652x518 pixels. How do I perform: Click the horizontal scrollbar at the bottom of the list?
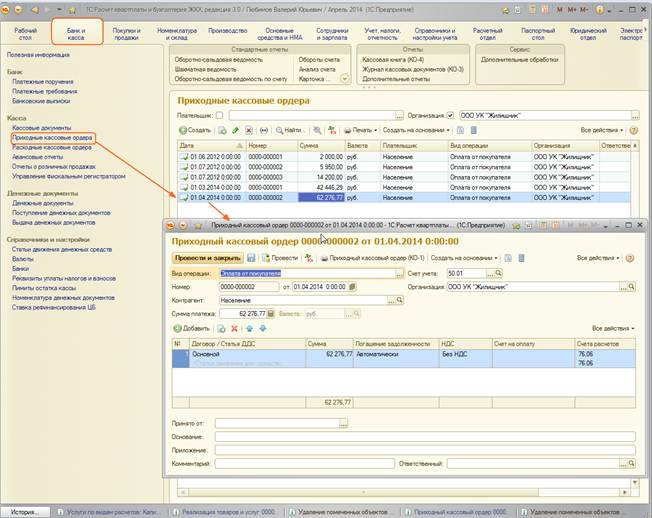pos(363,492)
